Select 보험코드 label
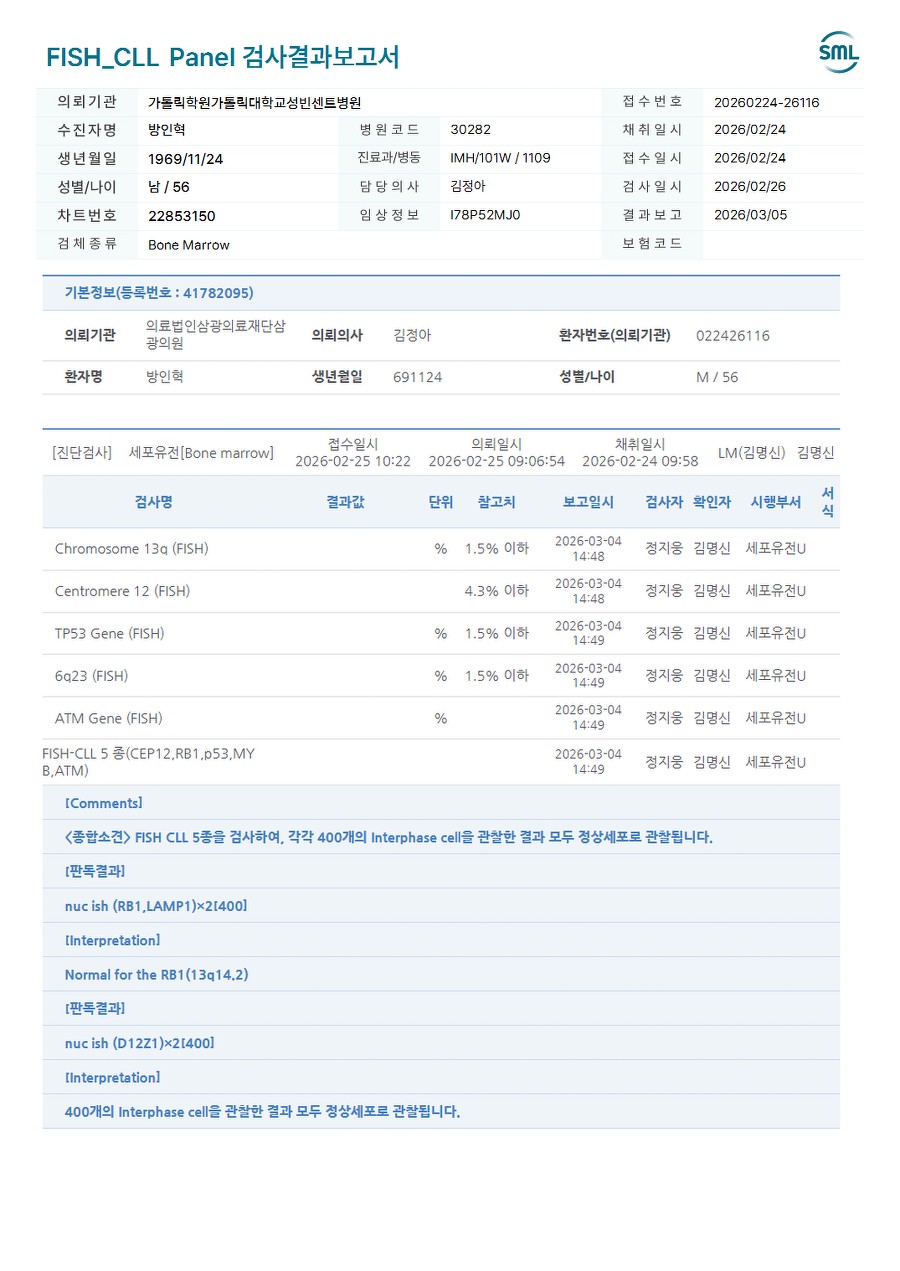 coord(652,244)
